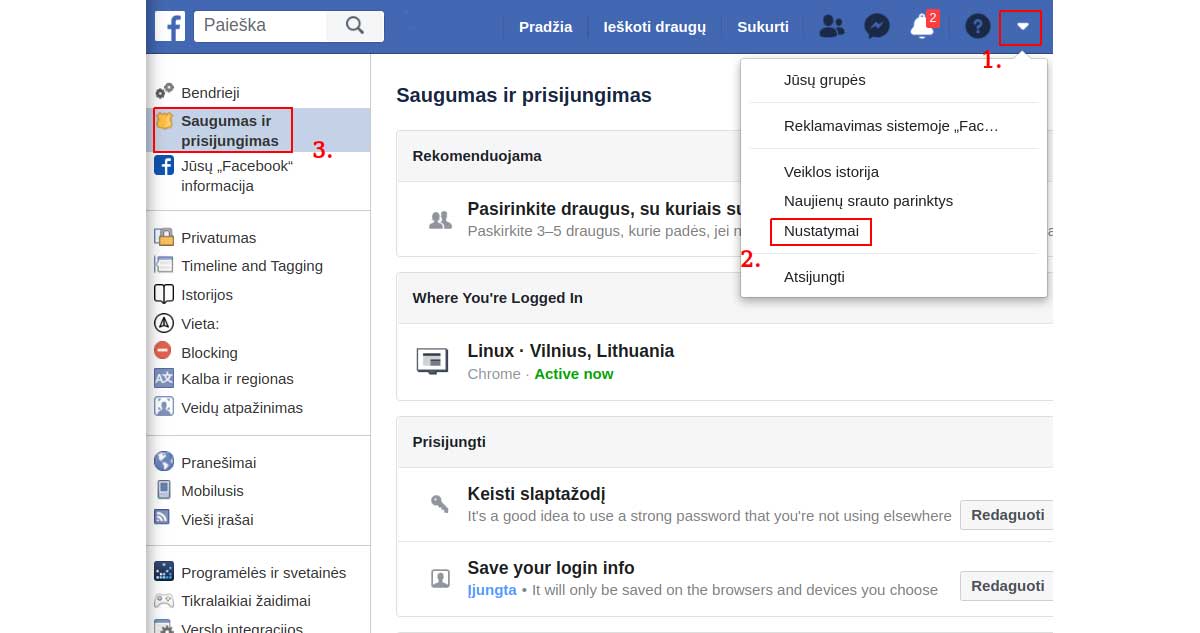Open notifications bell icon
The image size is (1200, 633).
(922, 27)
